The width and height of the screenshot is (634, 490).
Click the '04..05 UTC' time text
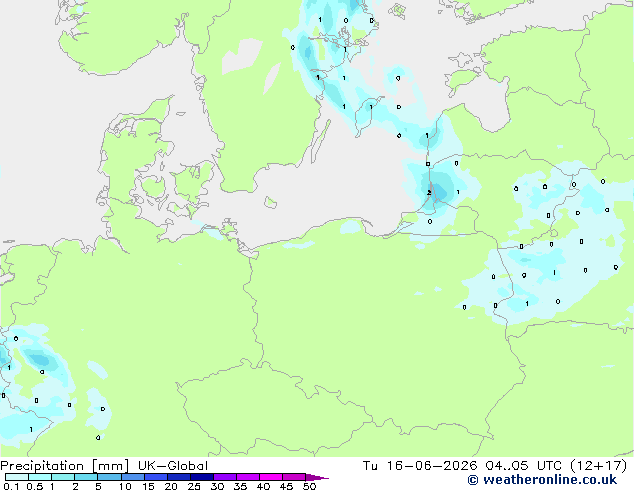(524, 466)
